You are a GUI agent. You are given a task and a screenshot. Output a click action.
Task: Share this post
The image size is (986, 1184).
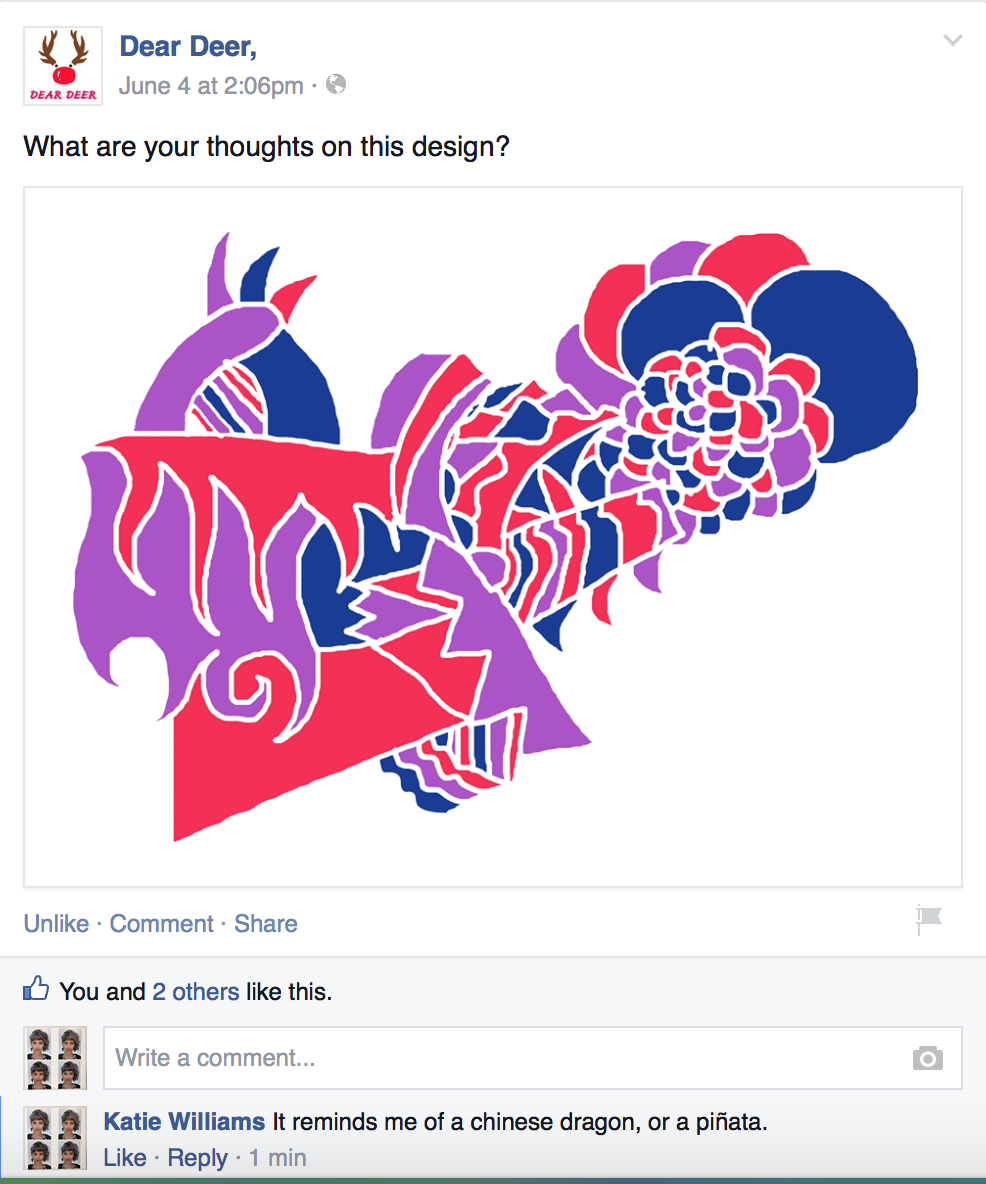click(266, 923)
